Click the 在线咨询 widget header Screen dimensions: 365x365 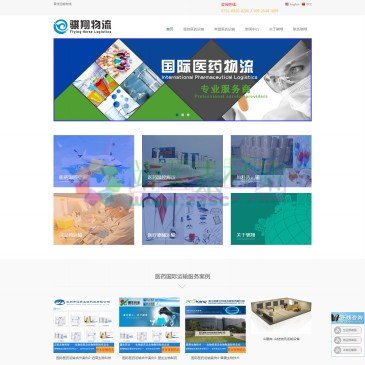[348, 318]
